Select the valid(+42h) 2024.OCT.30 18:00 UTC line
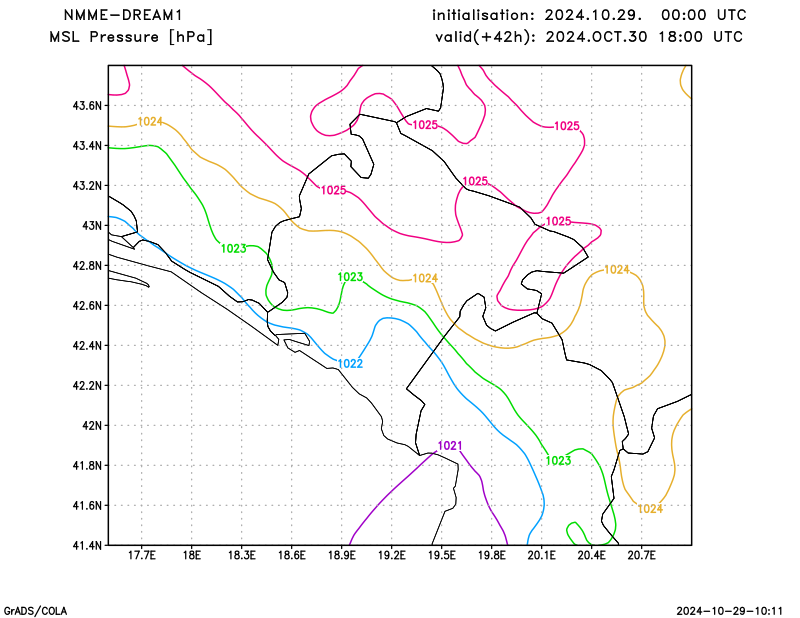The height and width of the screenshot is (618, 800). [589, 37]
